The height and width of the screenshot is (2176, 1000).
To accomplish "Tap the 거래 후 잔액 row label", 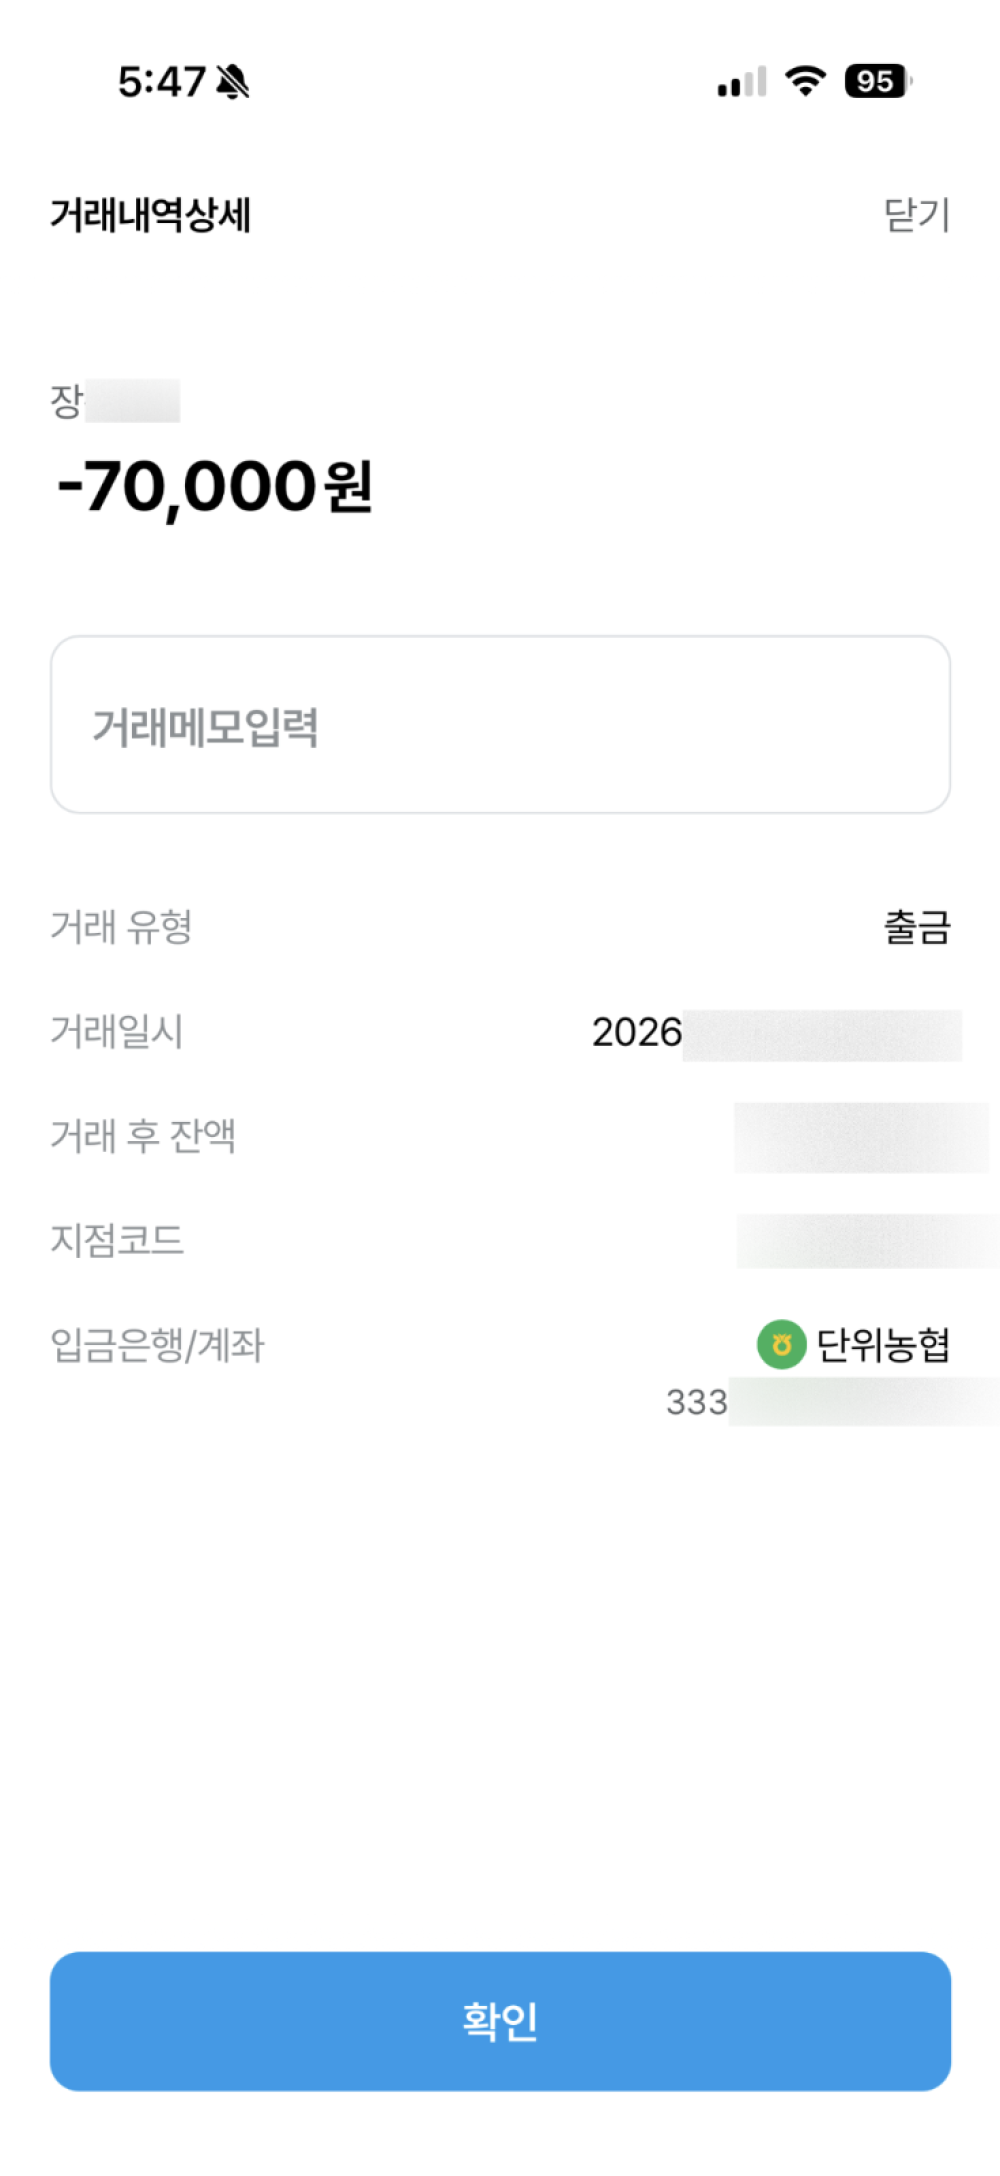I will tap(143, 1136).
